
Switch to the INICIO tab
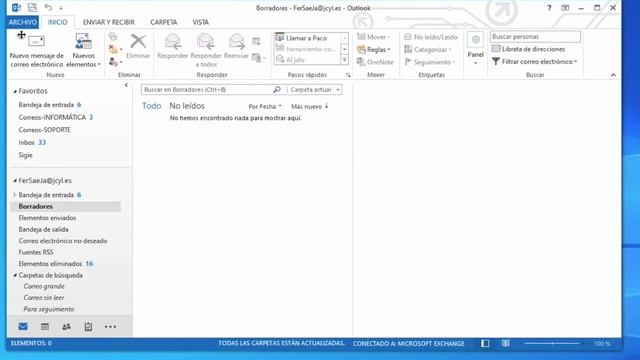coord(58,22)
